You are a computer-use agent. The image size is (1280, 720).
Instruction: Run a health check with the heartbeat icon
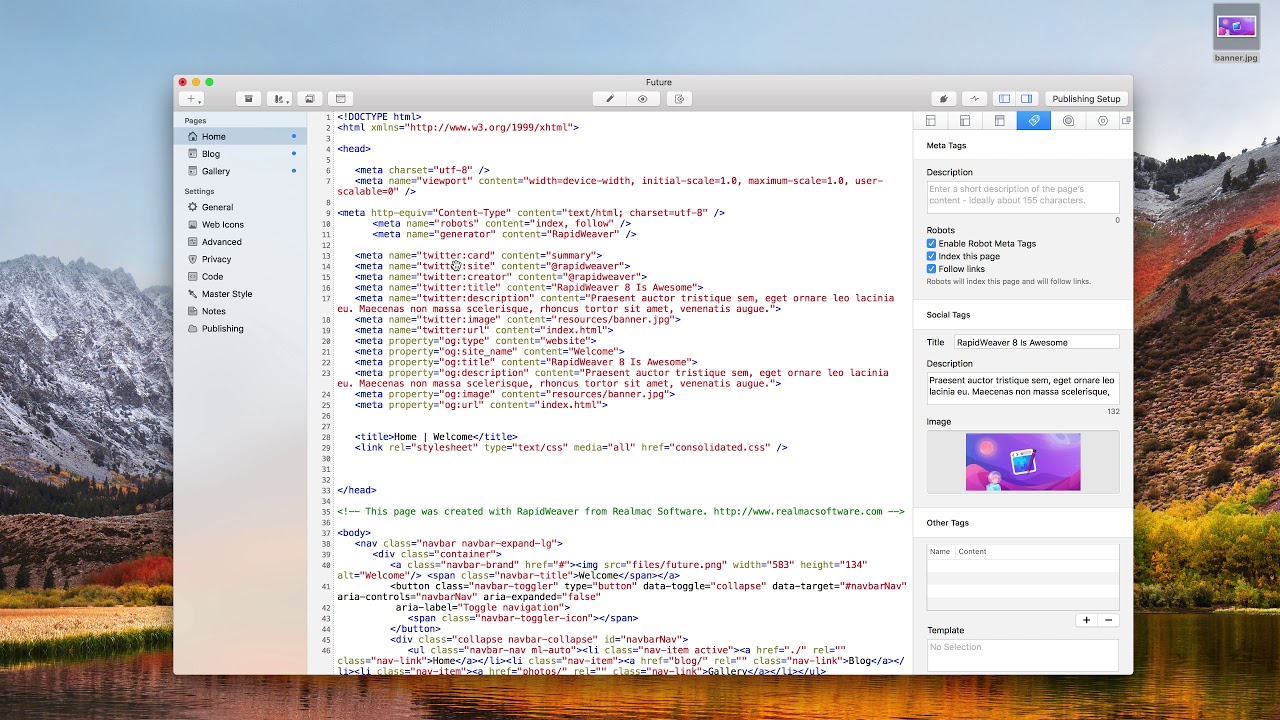point(975,98)
